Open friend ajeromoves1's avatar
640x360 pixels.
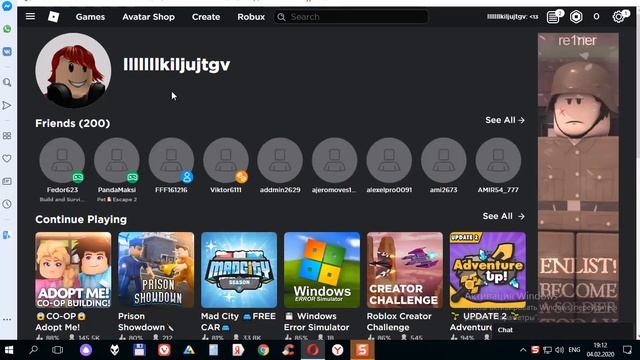tap(334, 160)
